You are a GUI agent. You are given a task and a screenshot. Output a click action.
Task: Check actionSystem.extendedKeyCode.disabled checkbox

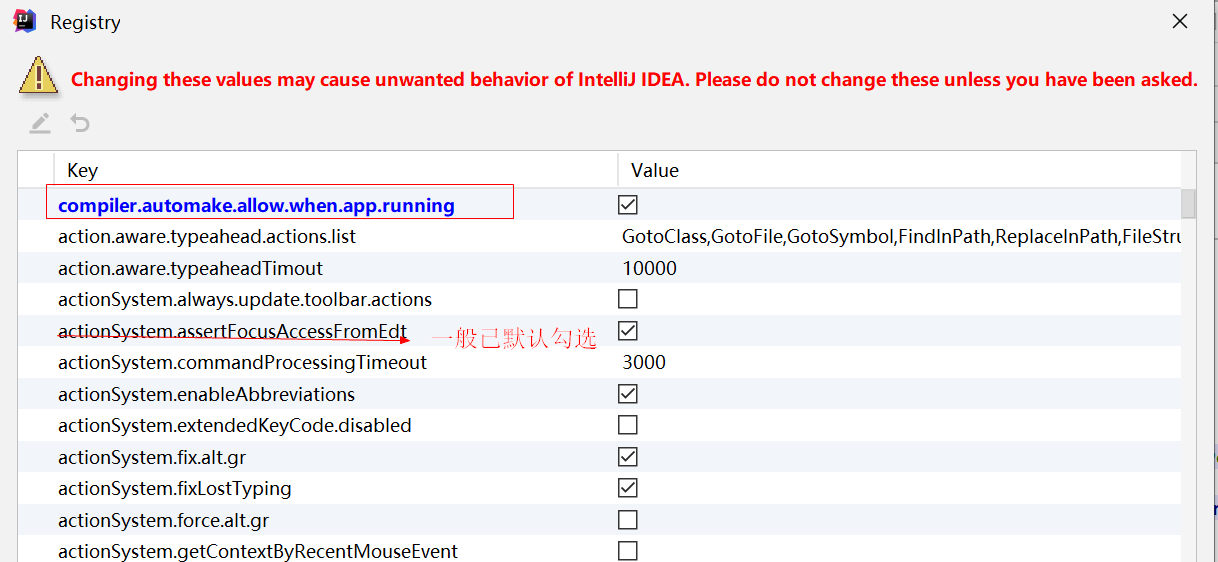coord(628,425)
